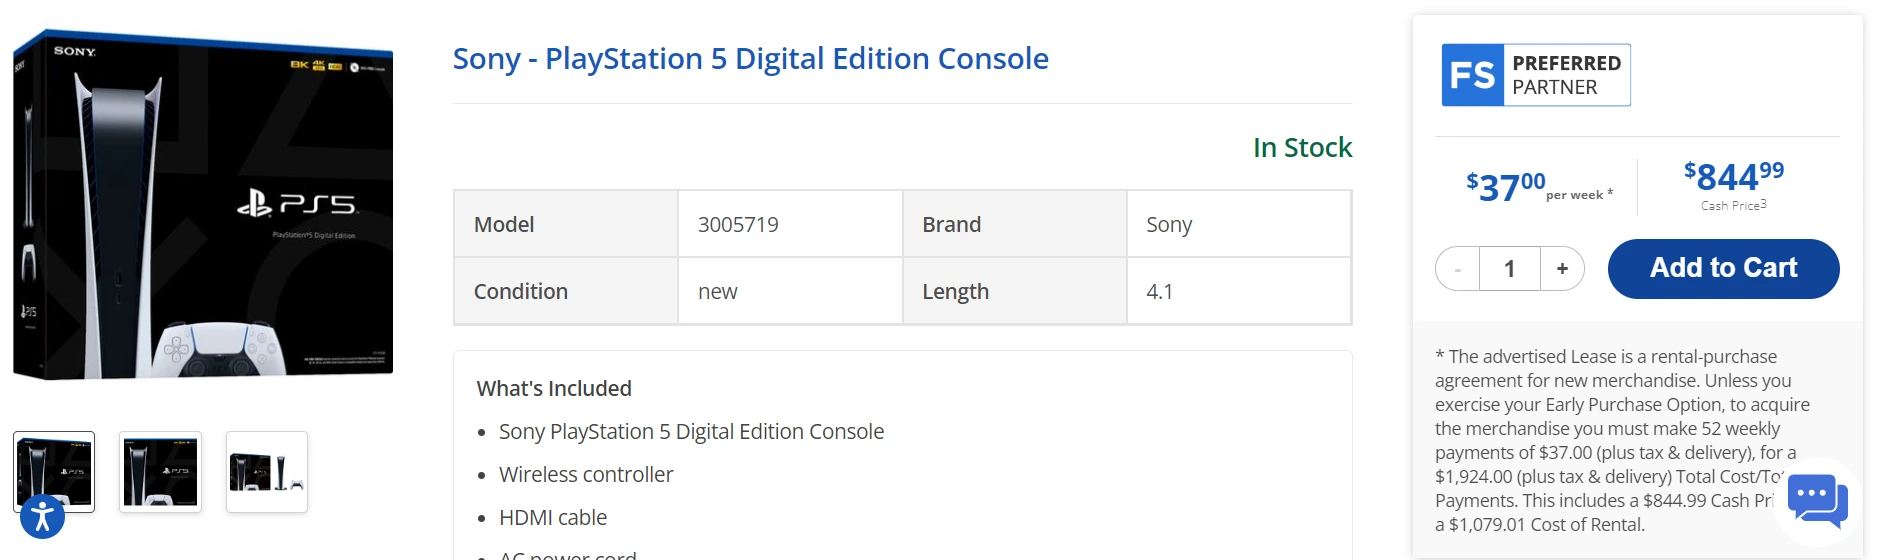This screenshot has width=1877, height=560.
Task: Increase quantity with the plus button
Action: coord(1562,269)
